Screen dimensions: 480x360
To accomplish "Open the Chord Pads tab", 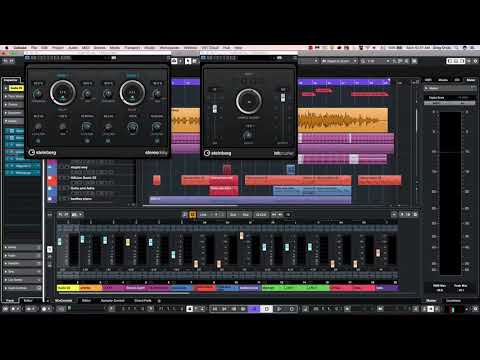I will [x=143, y=301].
